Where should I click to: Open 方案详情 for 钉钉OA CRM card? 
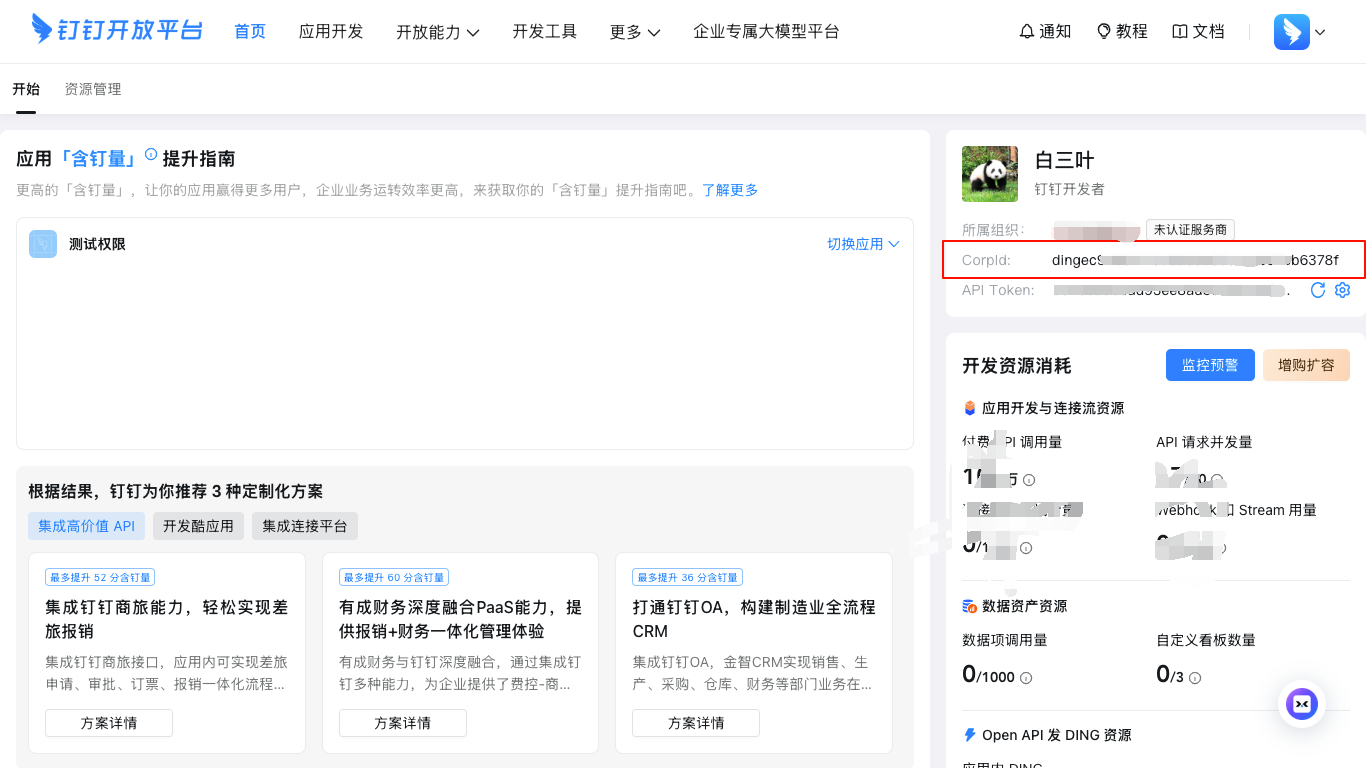pyautogui.click(x=696, y=723)
